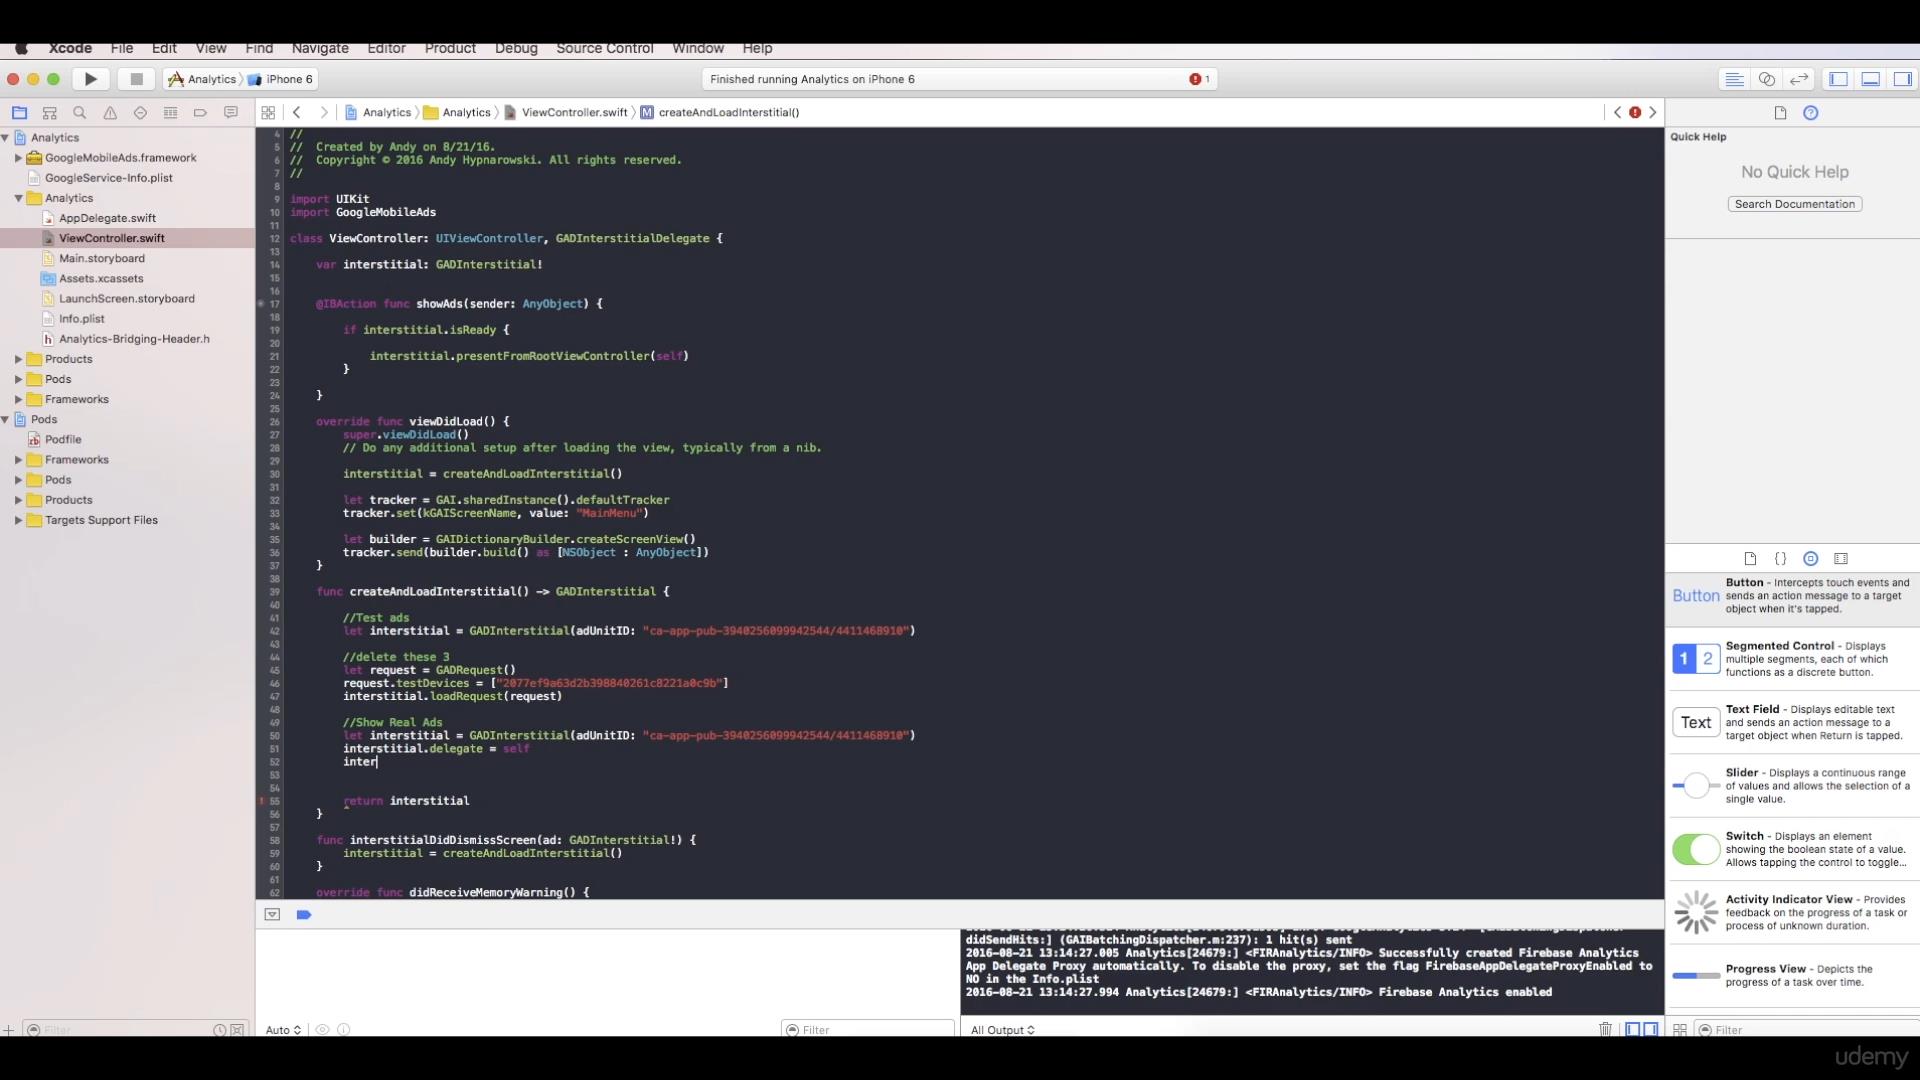Toggle the Utilities panel visibility

point(1903,79)
